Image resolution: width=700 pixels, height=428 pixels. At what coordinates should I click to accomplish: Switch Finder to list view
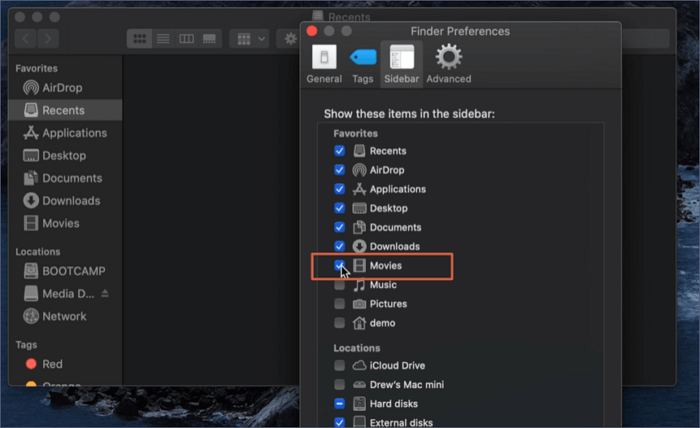pos(162,38)
